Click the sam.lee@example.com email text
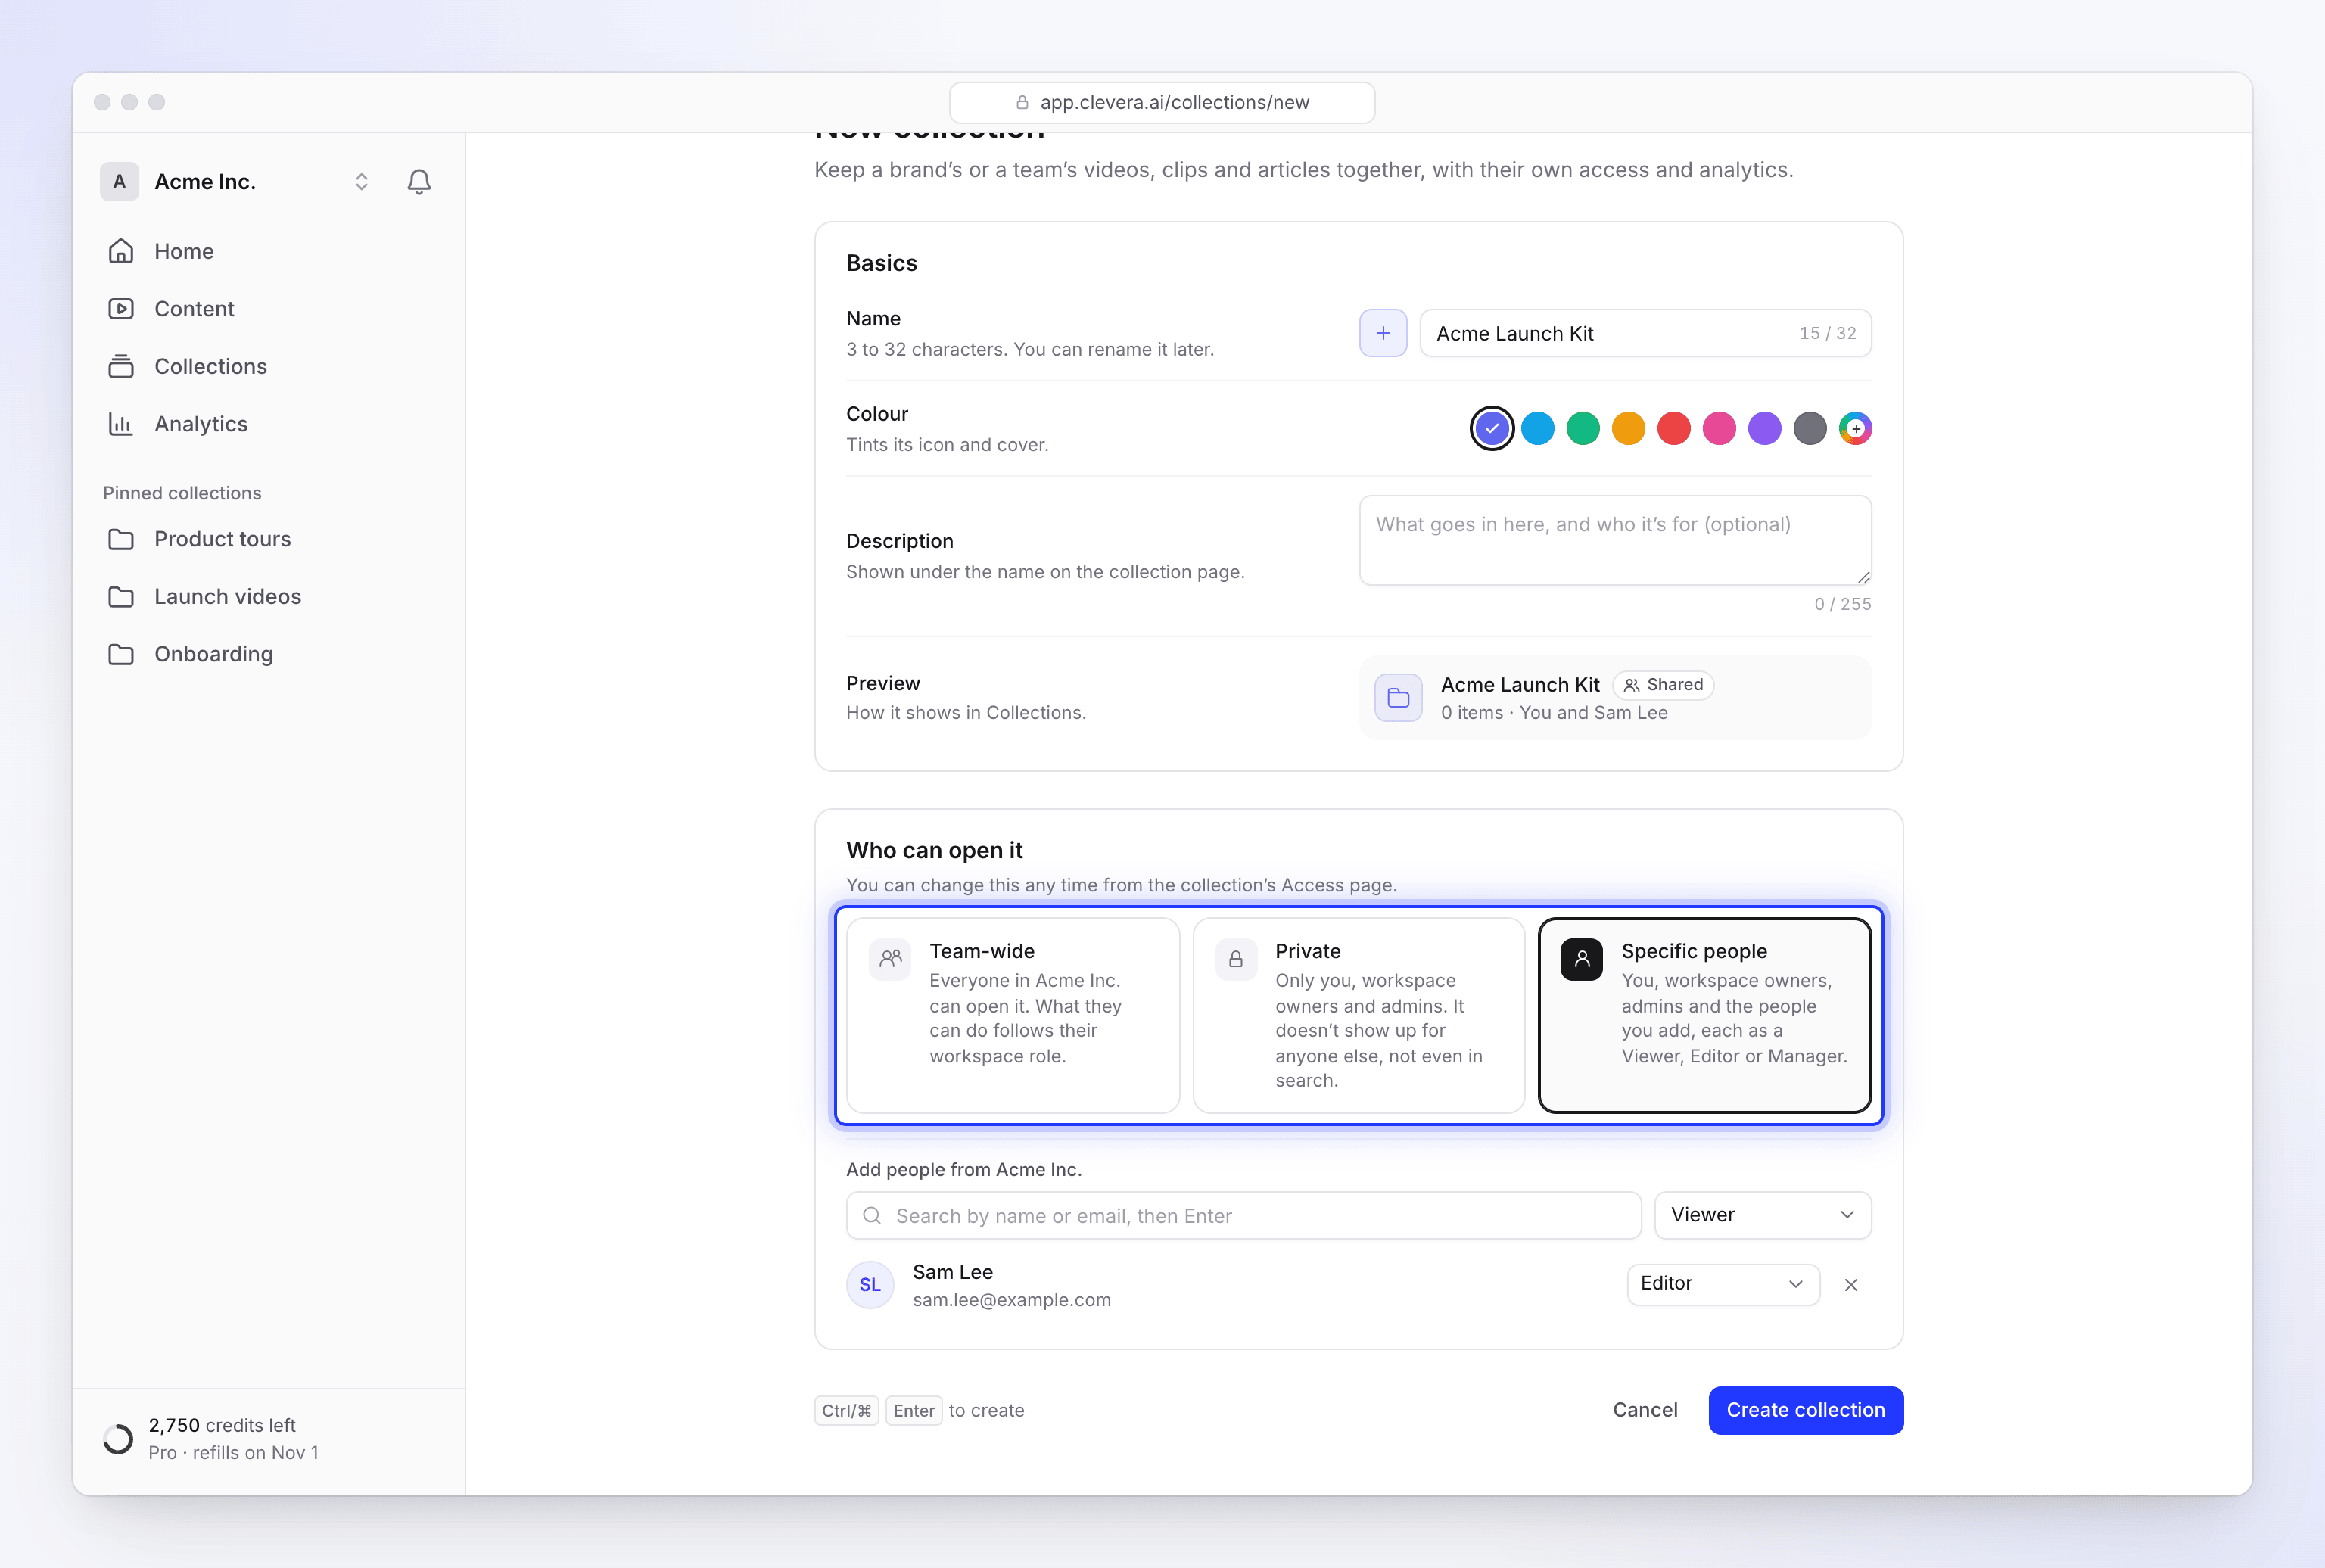2325x1568 pixels. (x=1012, y=1300)
